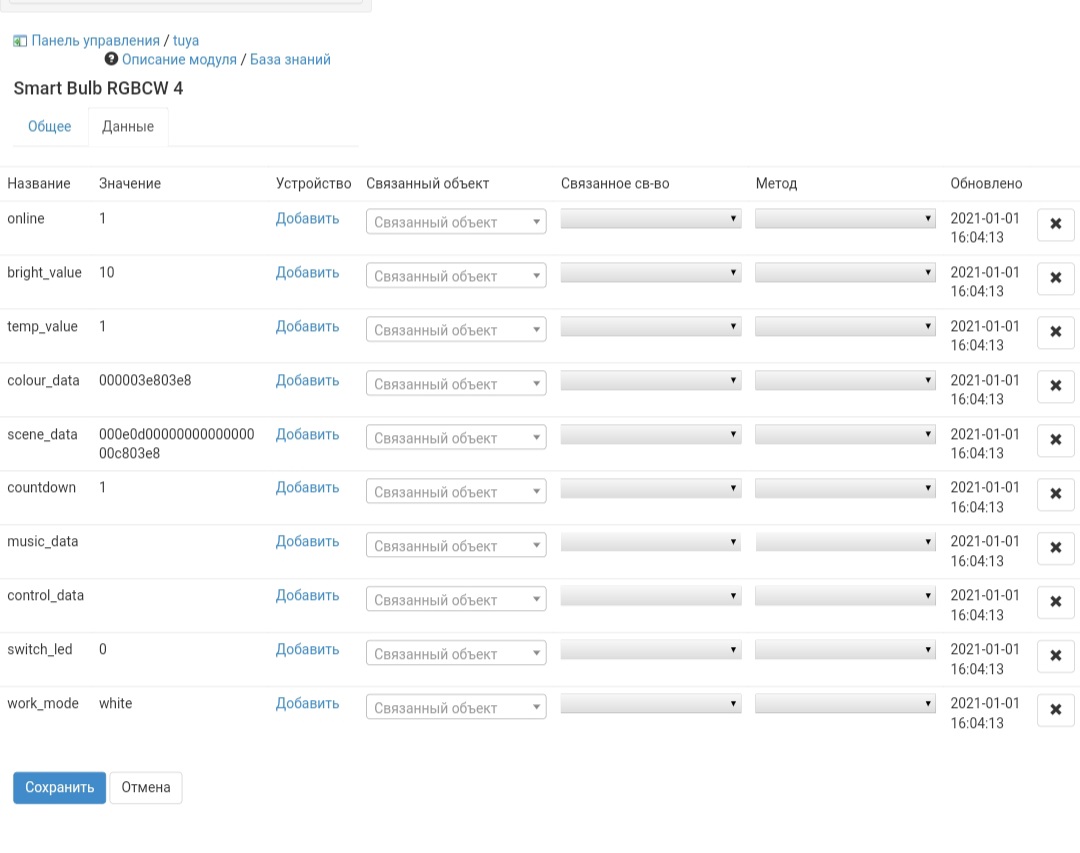This screenshot has width=1080, height=853.
Task: Expand Связанный объект combo for work_mode
Action: [x=456, y=708]
